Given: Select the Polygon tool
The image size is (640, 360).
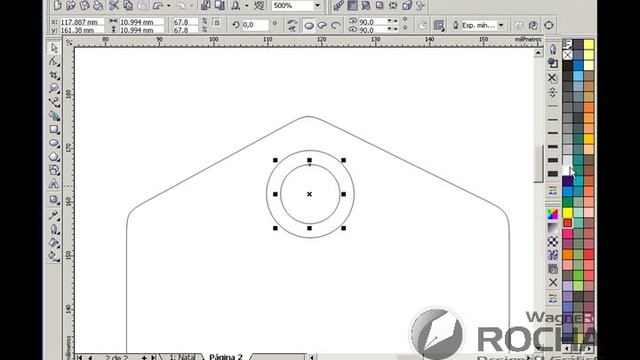Looking at the screenshot, I should point(54,157).
